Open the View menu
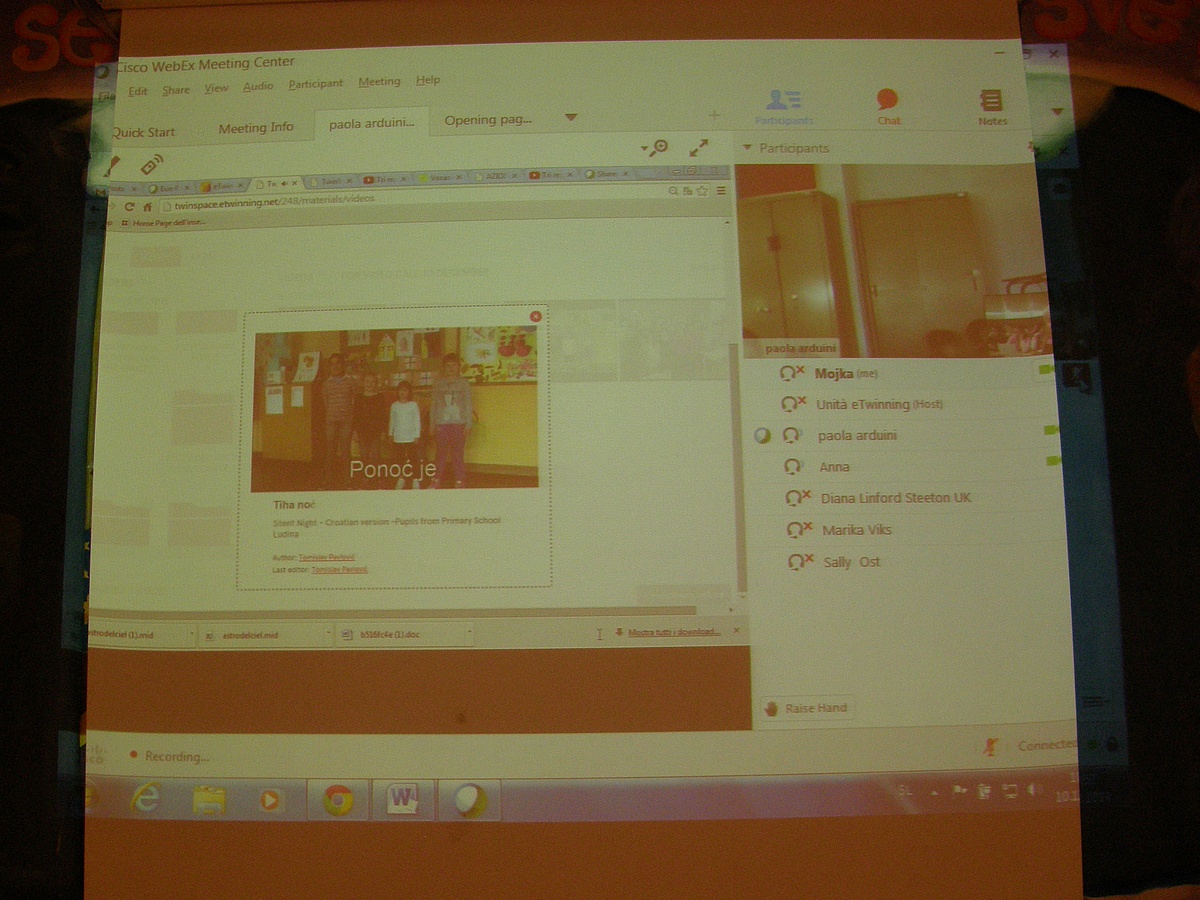Viewport: 1200px width, 900px height. [217, 88]
